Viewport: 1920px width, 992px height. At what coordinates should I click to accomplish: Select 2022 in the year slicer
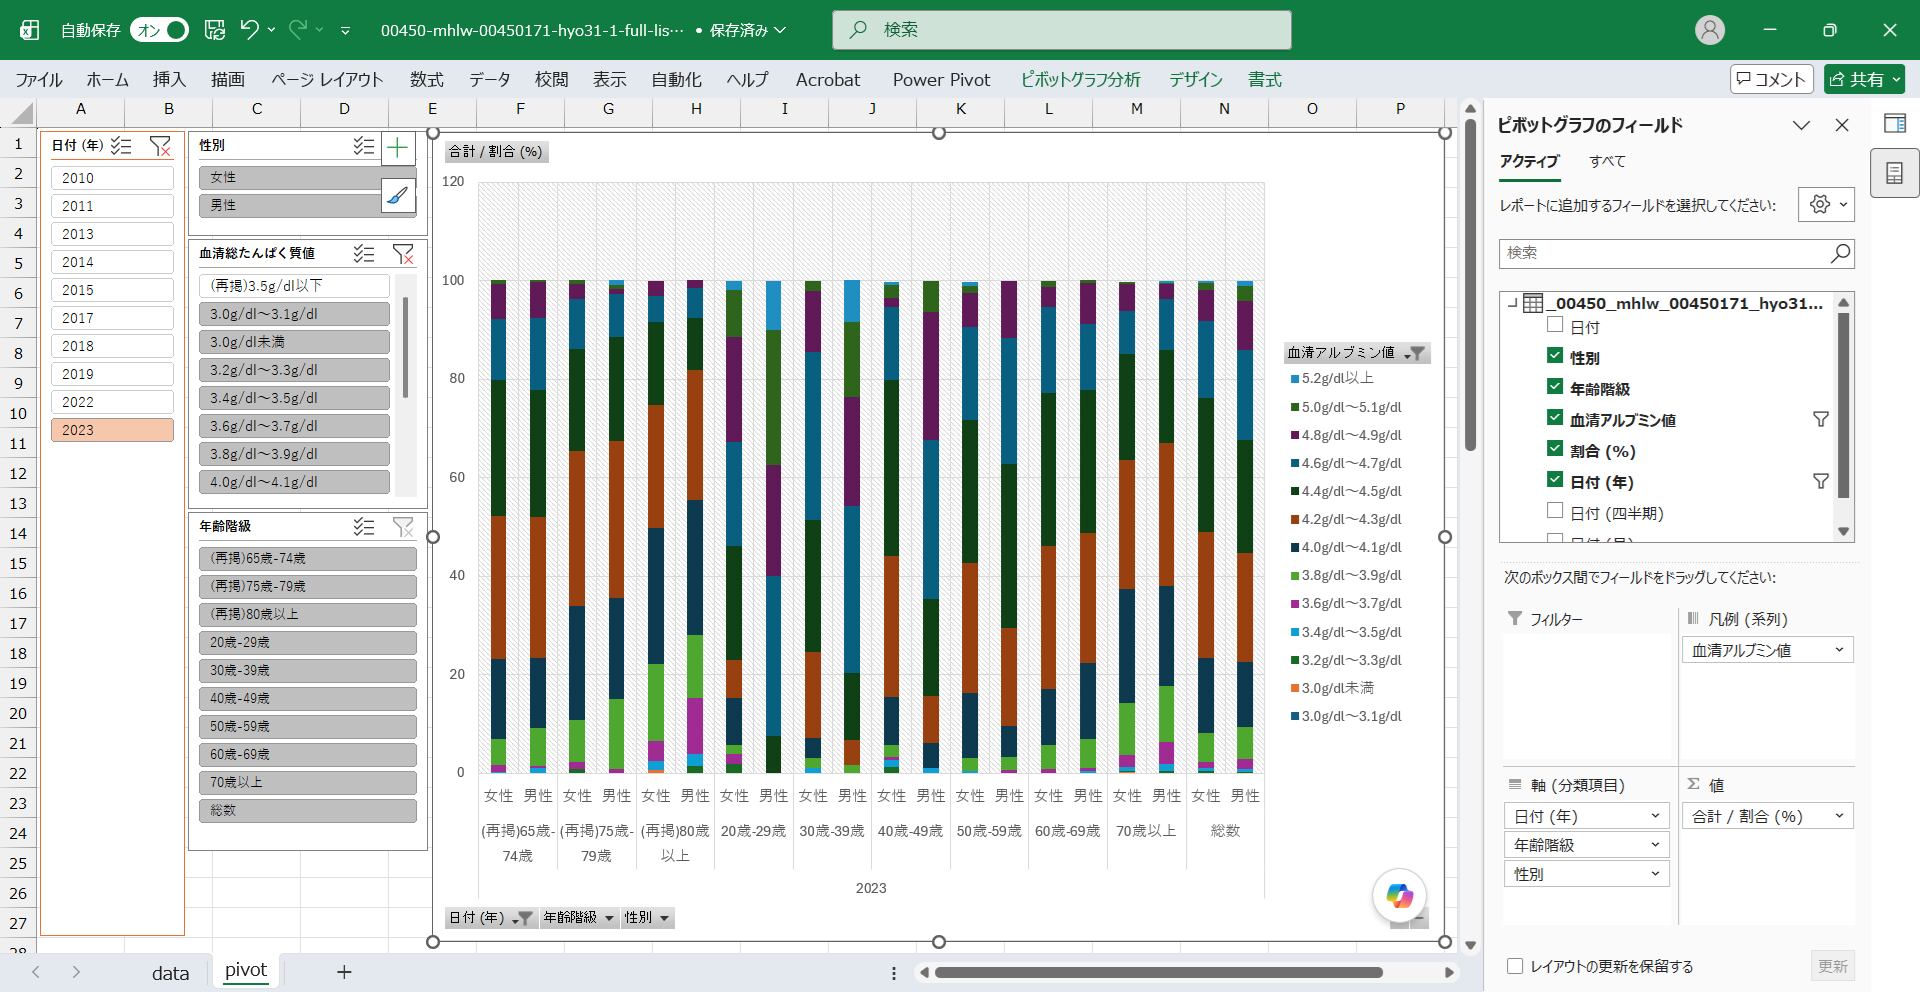click(112, 402)
